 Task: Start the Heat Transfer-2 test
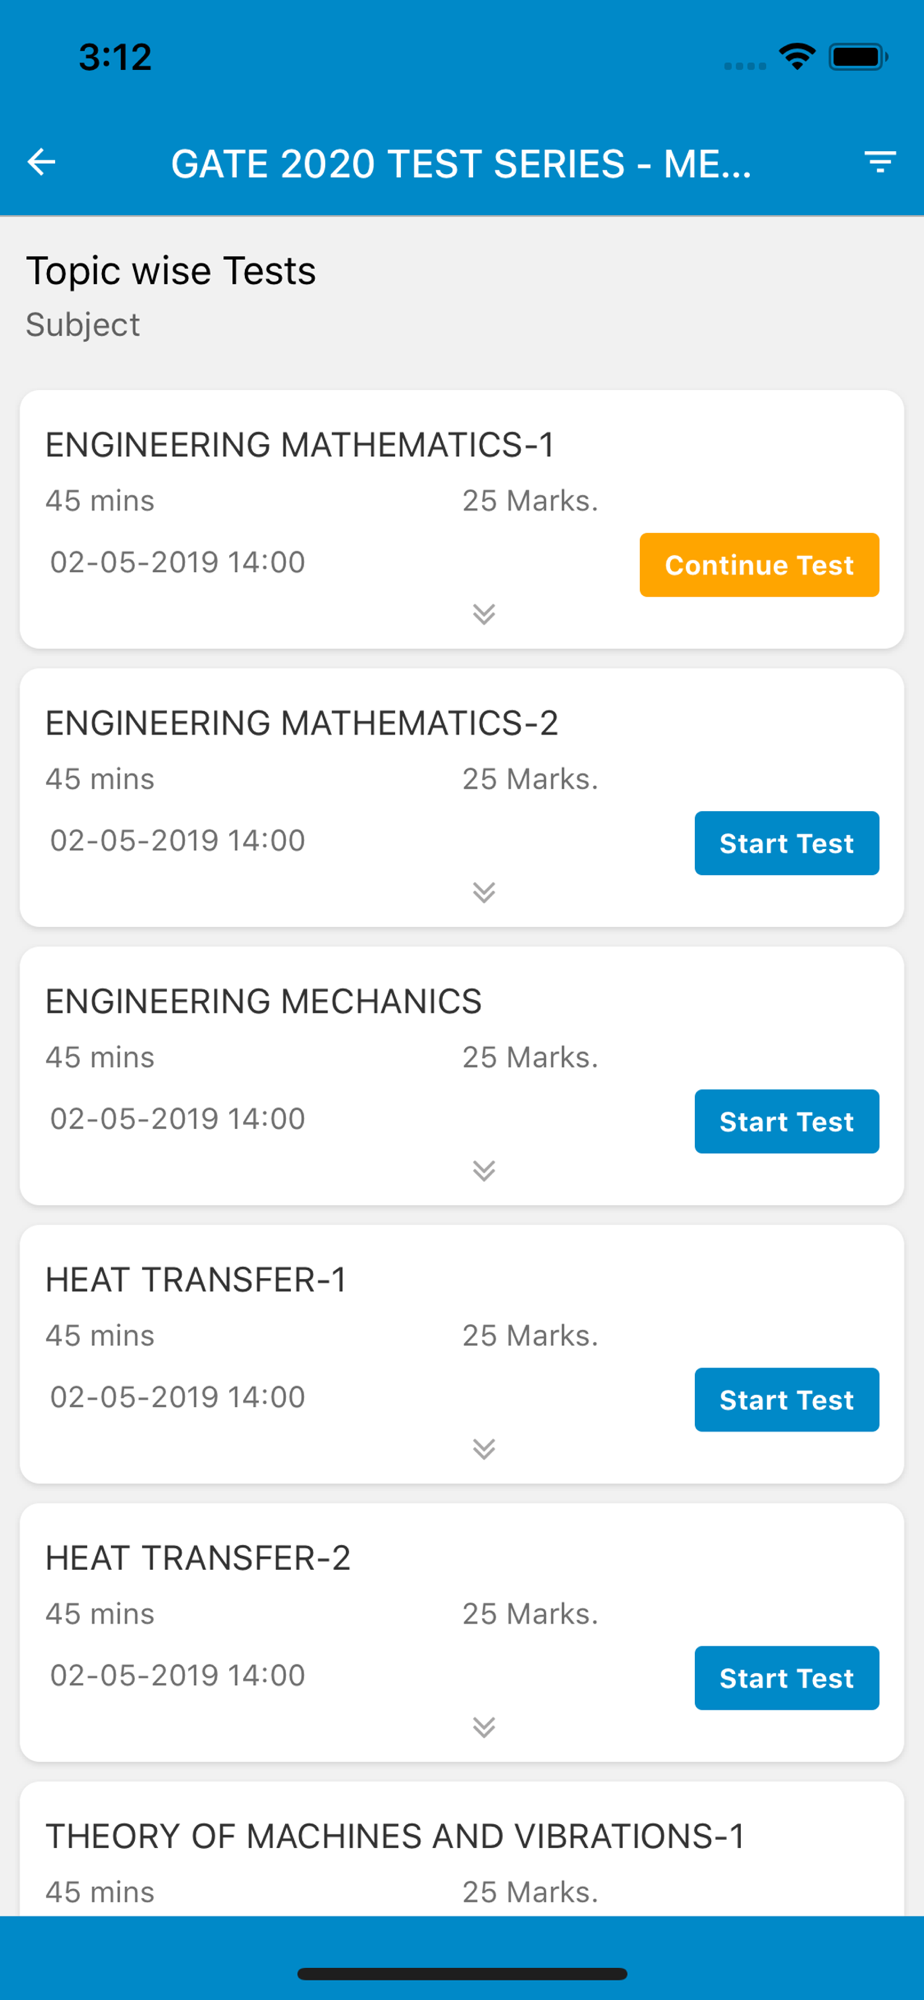[x=787, y=1677]
